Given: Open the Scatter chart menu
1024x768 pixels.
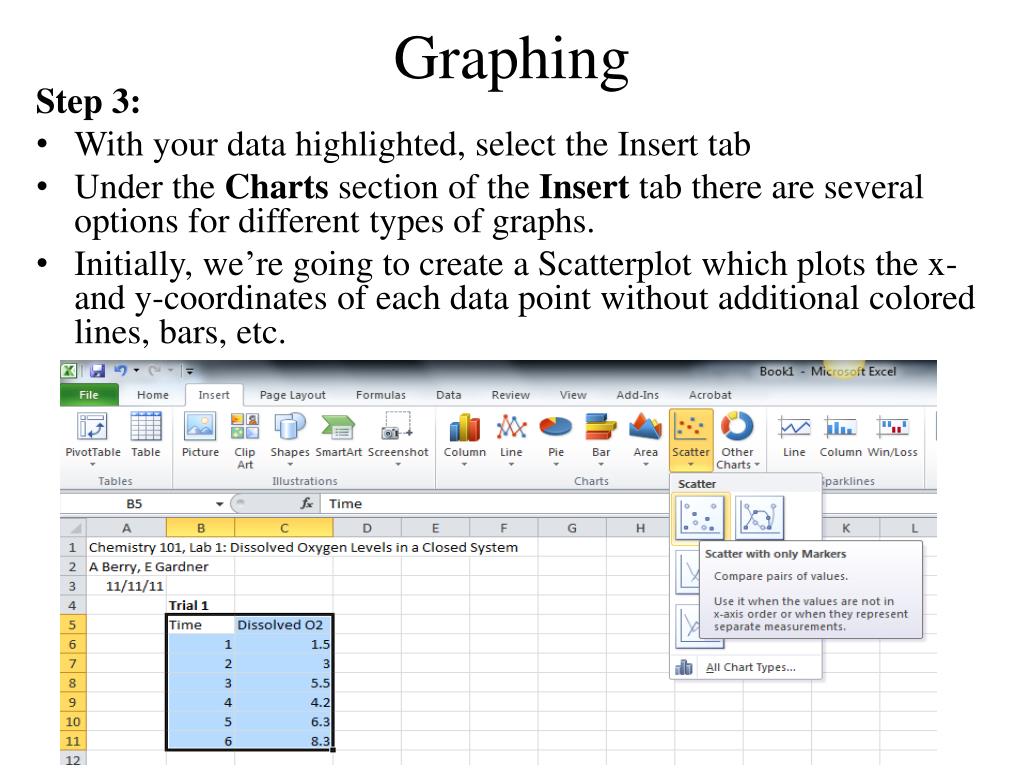Looking at the screenshot, I should point(690,440).
